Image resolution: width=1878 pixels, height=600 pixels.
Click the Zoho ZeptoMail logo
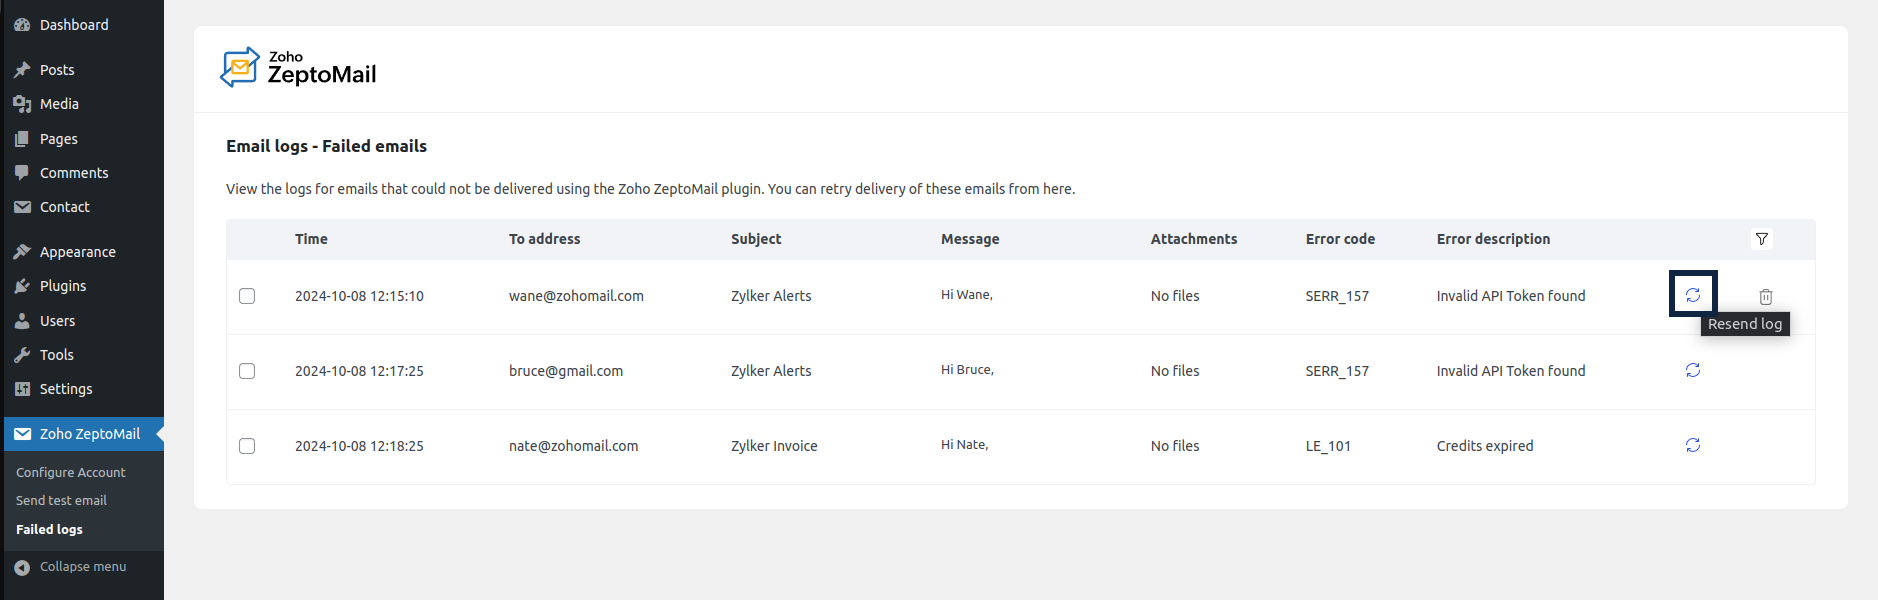pos(298,68)
